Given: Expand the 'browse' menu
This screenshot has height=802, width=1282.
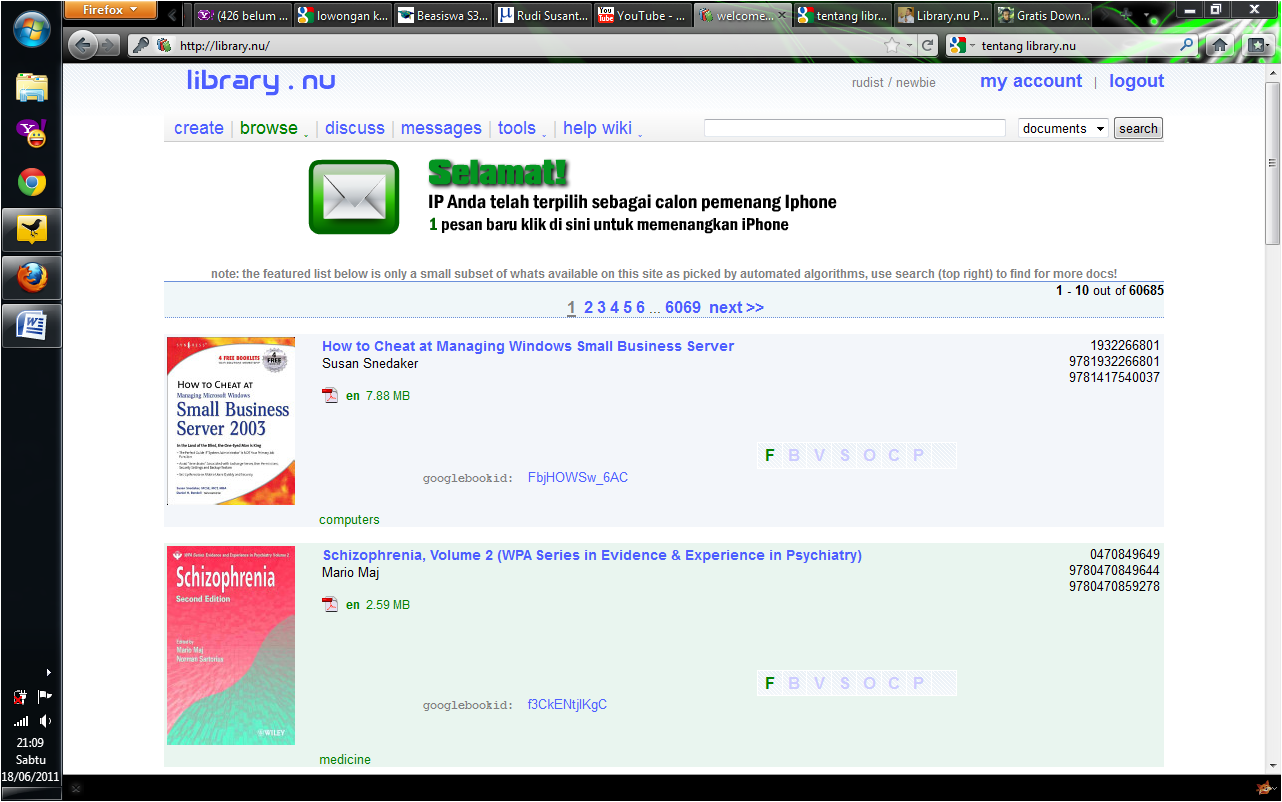Looking at the screenshot, I should pos(269,128).
